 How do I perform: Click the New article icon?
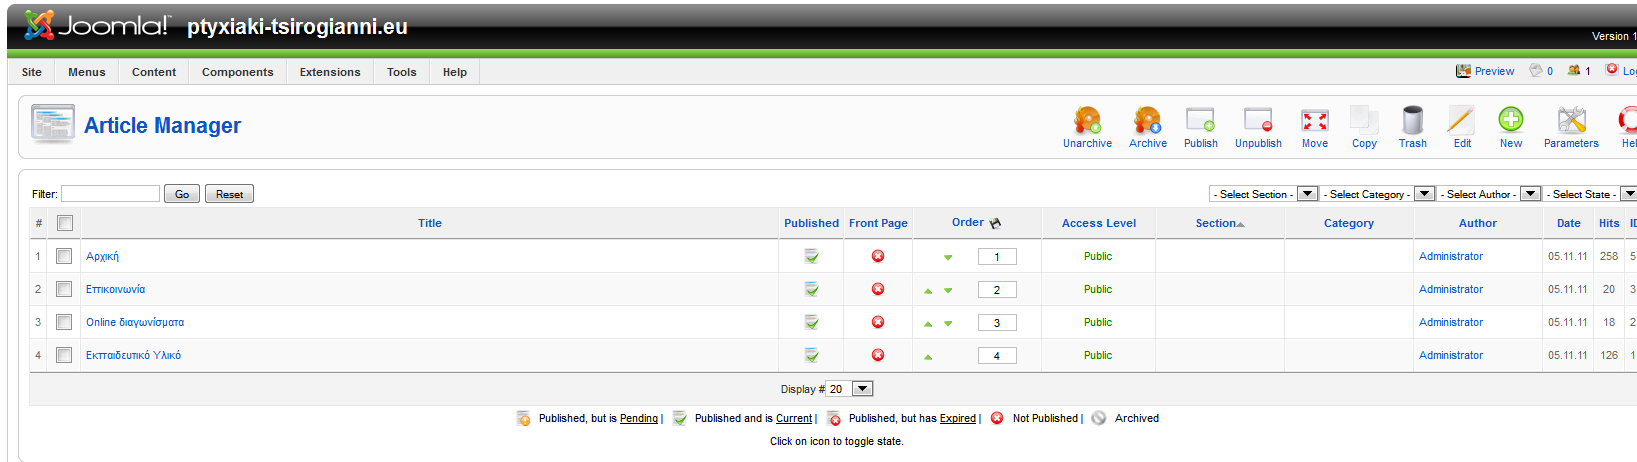1510,121
